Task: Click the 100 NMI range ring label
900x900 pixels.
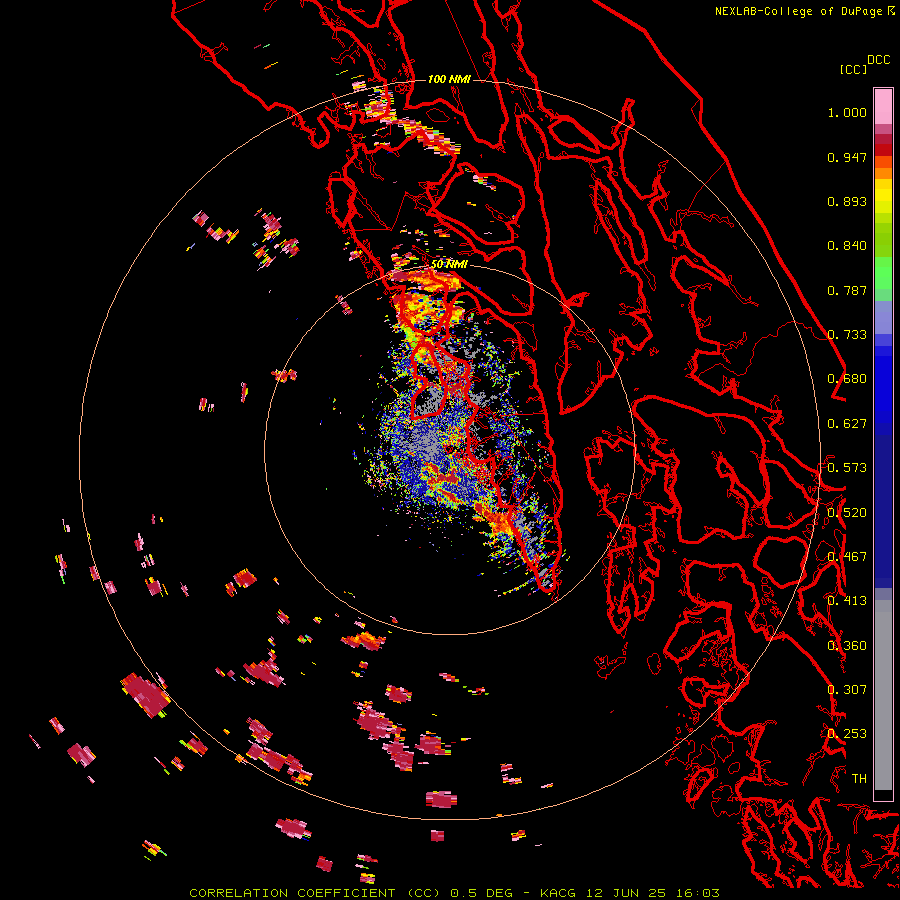Action: (x=449, y=79)
